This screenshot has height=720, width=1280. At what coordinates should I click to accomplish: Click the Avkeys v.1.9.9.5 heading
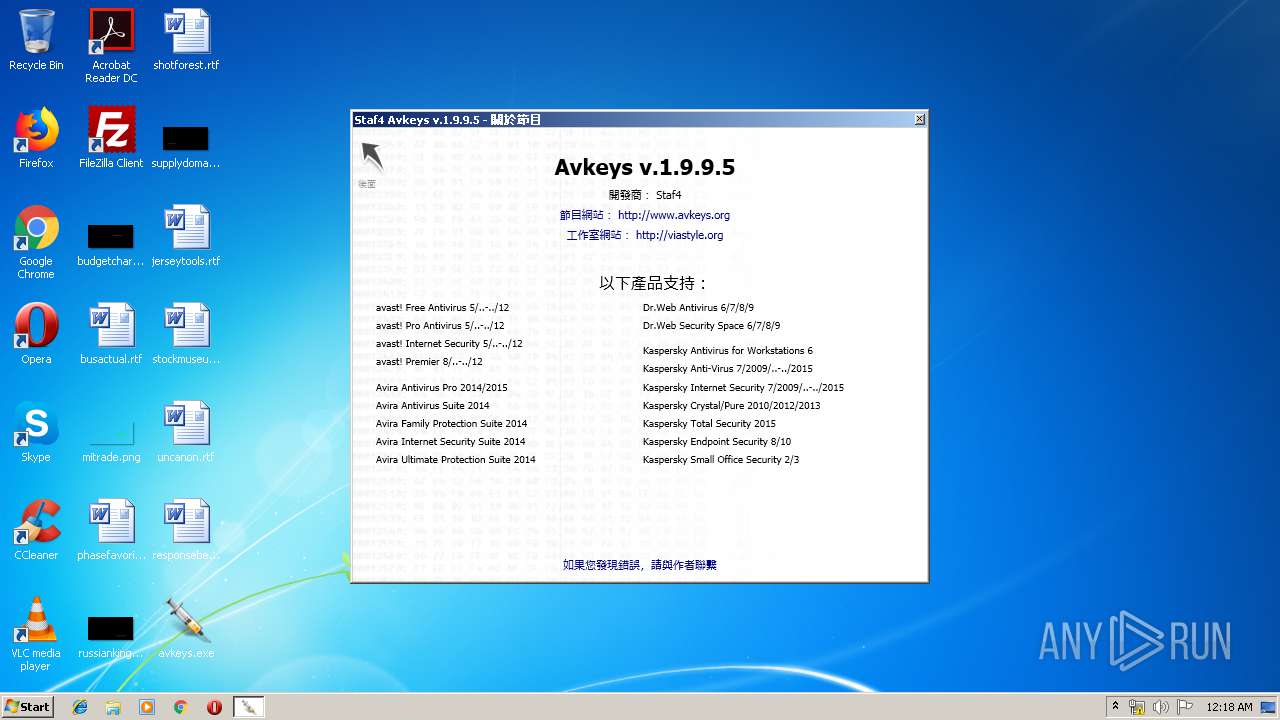click(644, 167)
